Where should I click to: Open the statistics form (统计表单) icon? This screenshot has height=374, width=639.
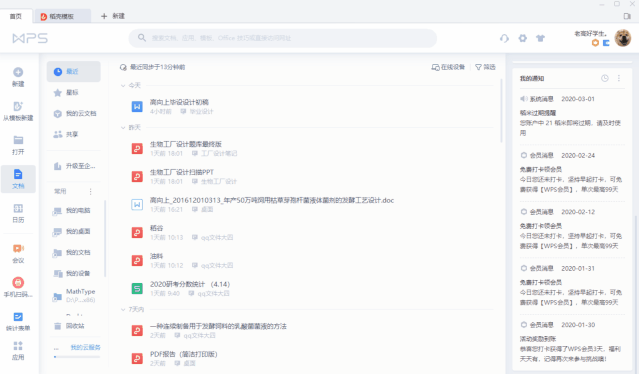pos(18,317)
